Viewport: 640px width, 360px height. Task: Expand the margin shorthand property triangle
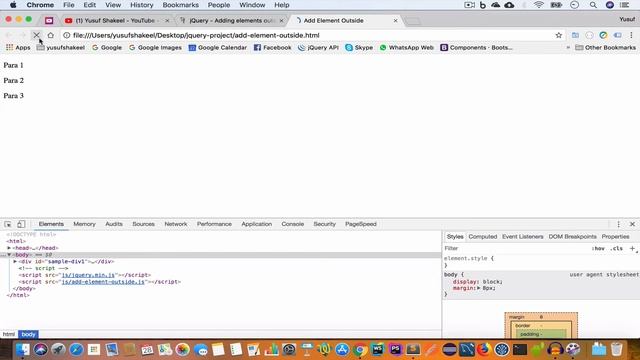(479, 288)
